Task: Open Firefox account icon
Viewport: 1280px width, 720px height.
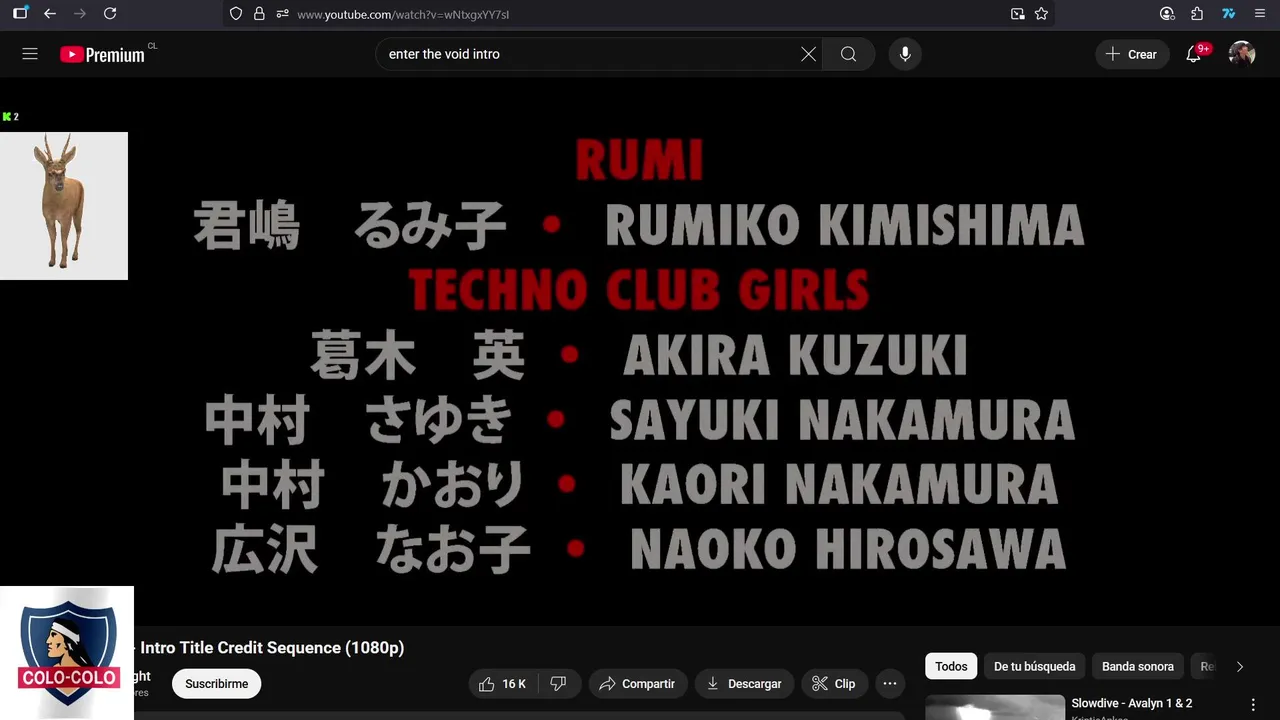Action: [1167, 14]
